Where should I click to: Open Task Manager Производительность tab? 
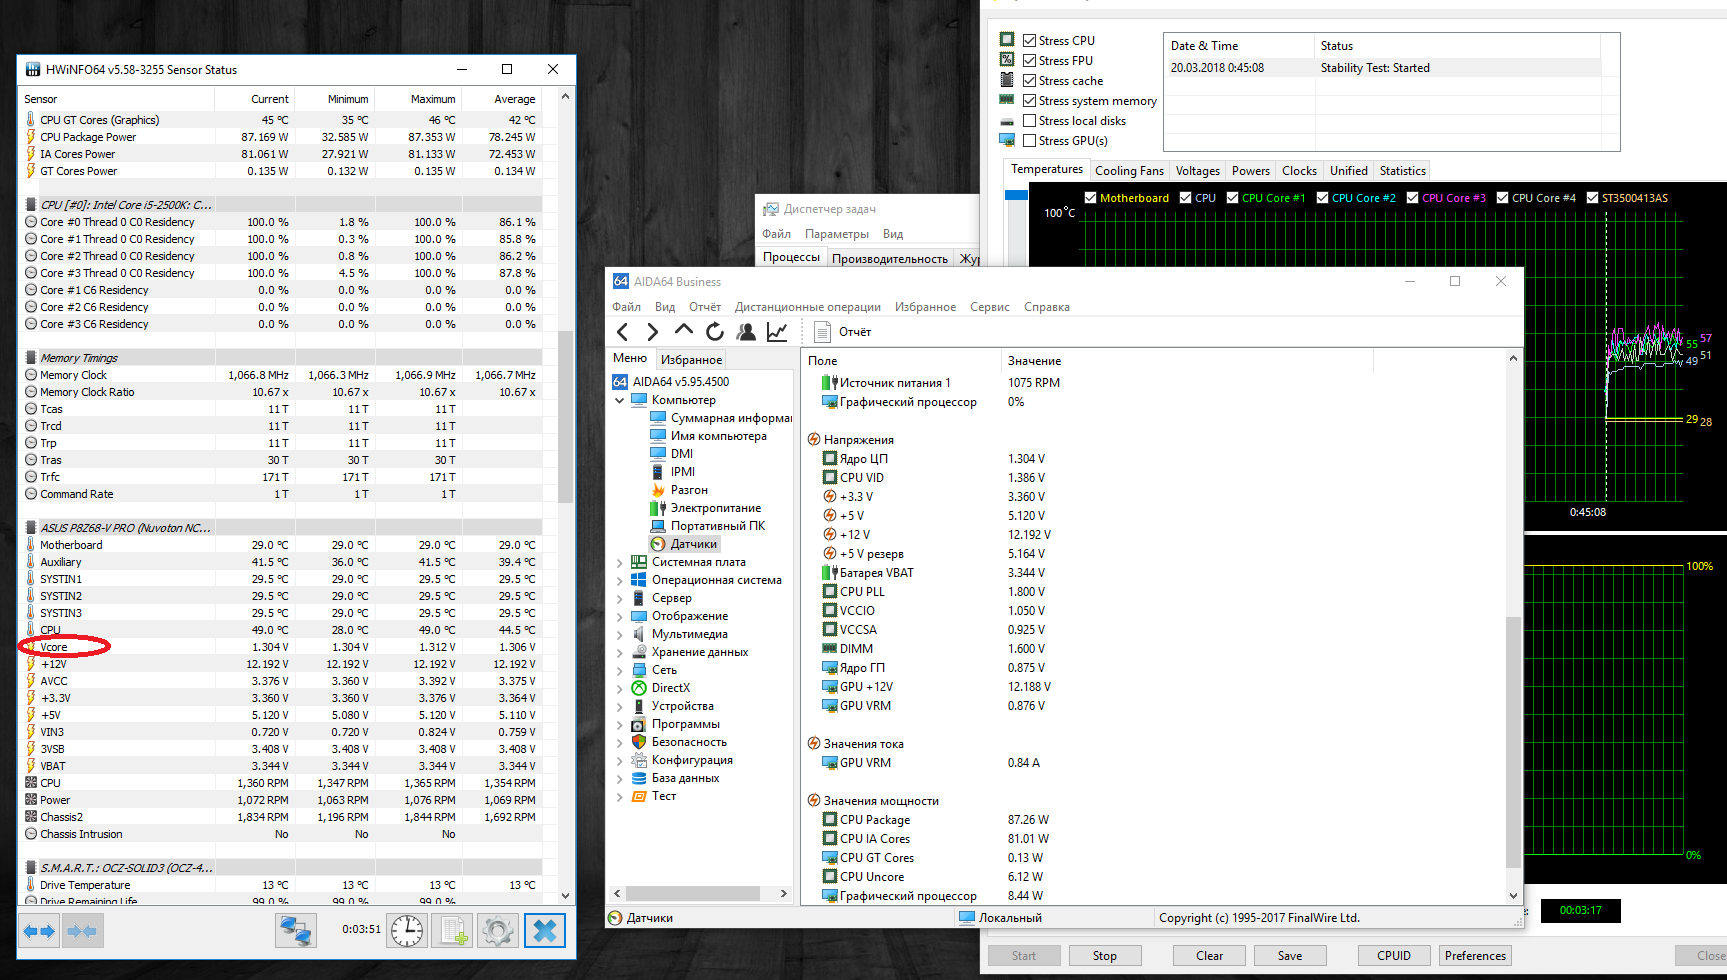[890, 258]
